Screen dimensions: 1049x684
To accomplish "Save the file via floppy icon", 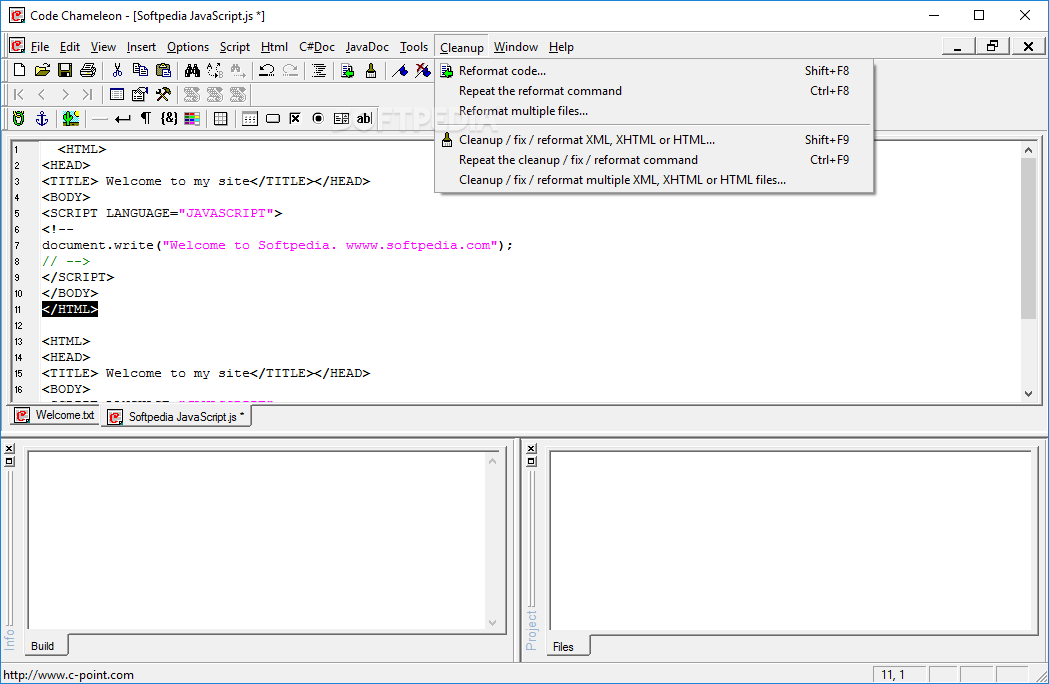I will (65, 70).
